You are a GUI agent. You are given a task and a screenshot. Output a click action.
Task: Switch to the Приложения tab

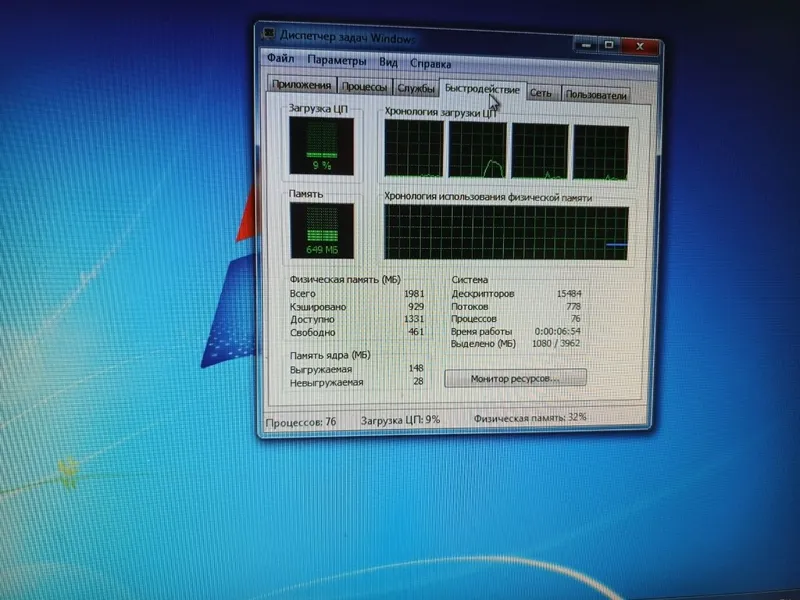point(302,85)
